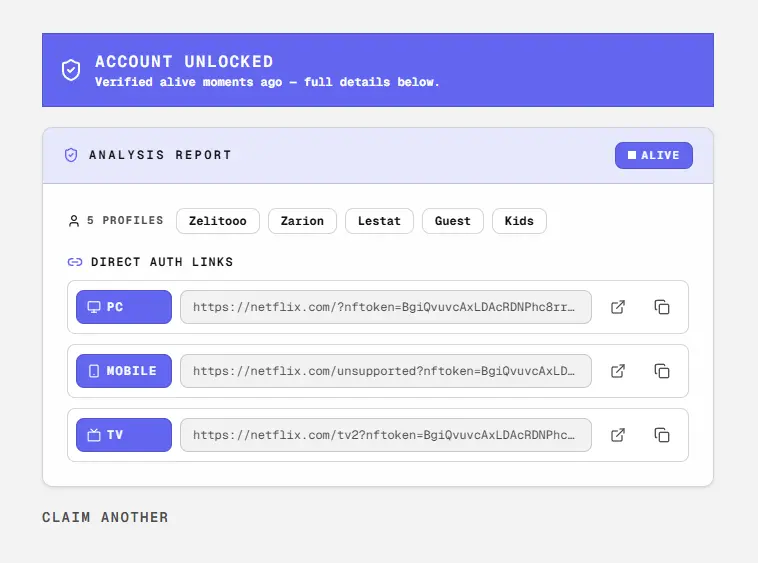Viewport: 758px width, 563px height.
Task: Open the PC auth link externally
Action: pos(618,307)
